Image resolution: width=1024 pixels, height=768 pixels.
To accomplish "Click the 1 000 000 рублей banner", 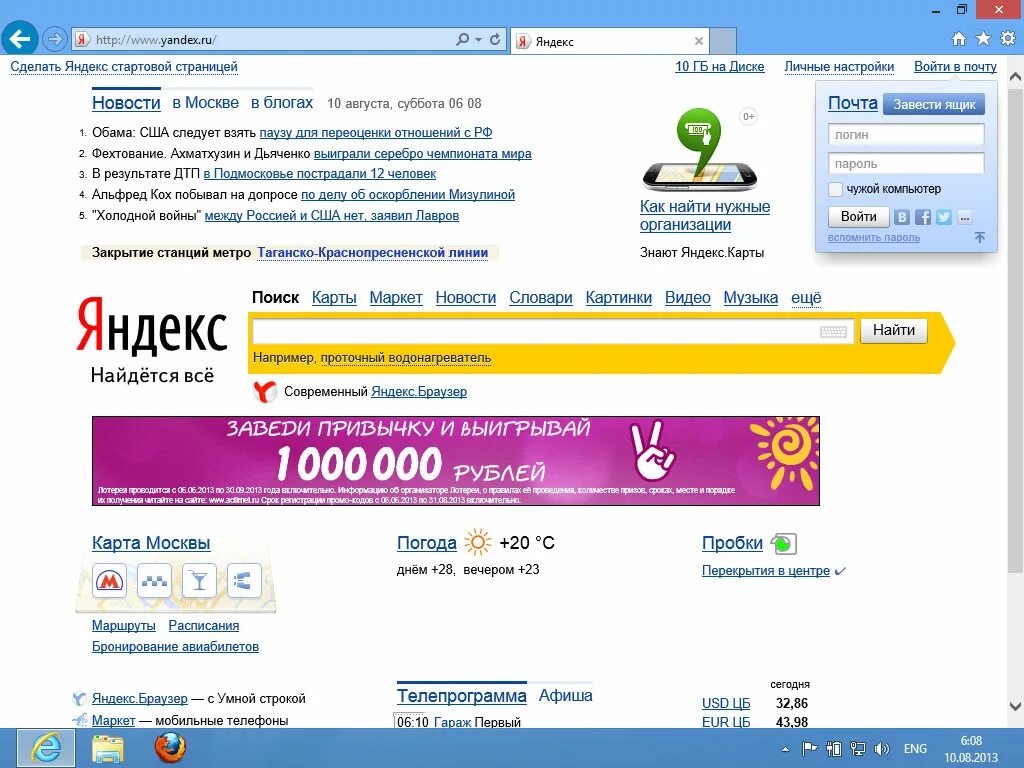I will tap(456, 460).
